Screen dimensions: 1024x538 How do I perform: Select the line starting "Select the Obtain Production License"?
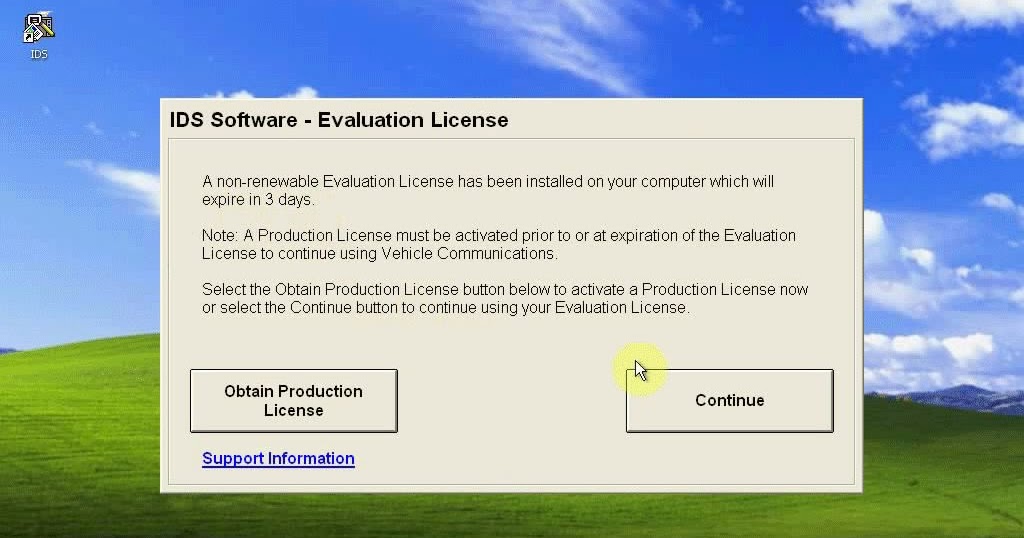(505, 289)
